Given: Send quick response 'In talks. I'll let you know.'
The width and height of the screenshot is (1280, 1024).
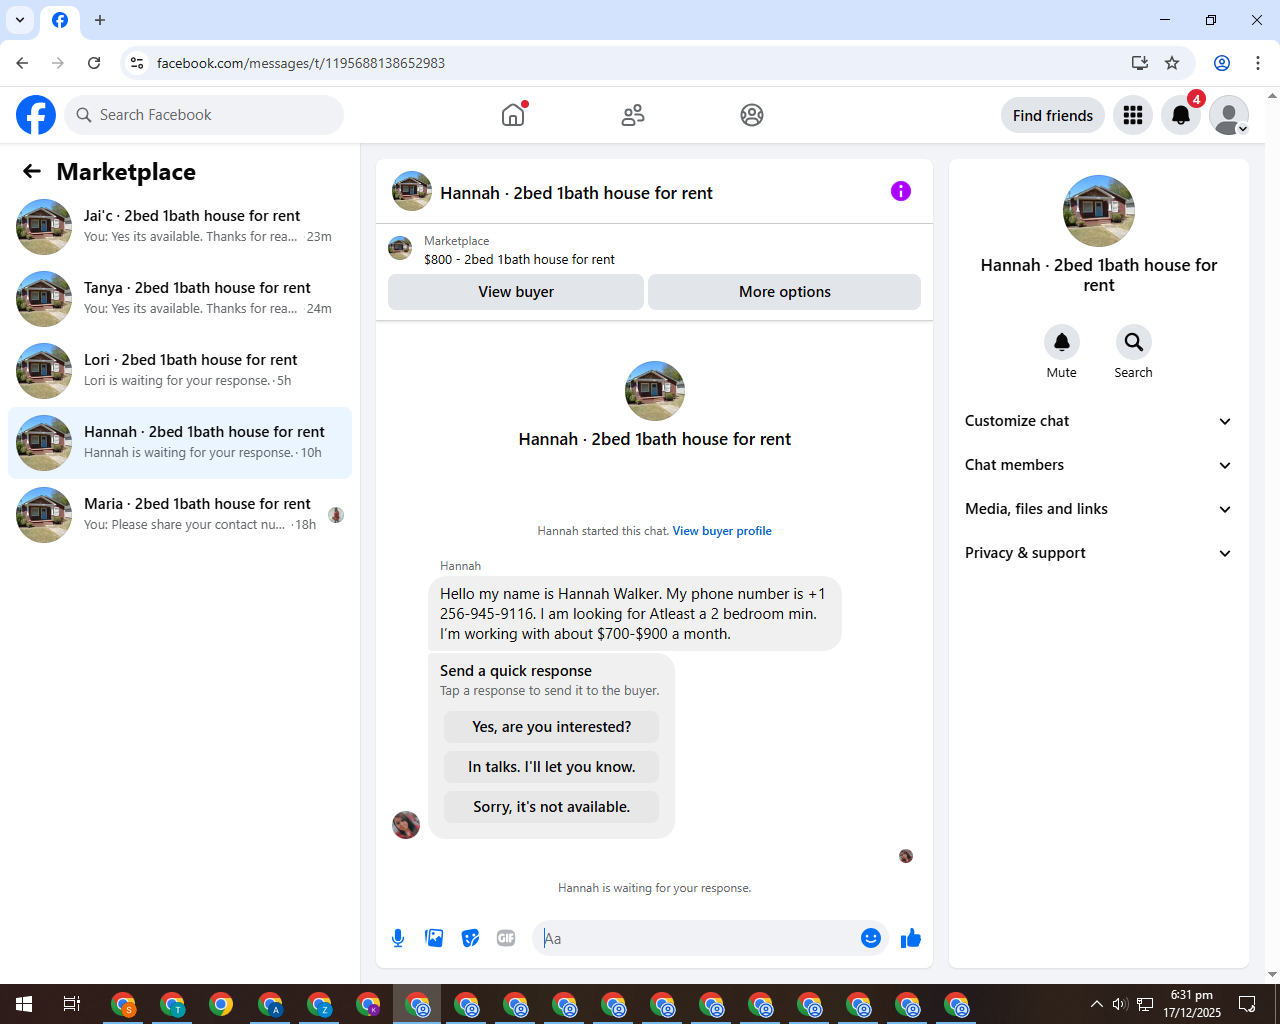Looking at the screenshot, I should click(552, 767).
